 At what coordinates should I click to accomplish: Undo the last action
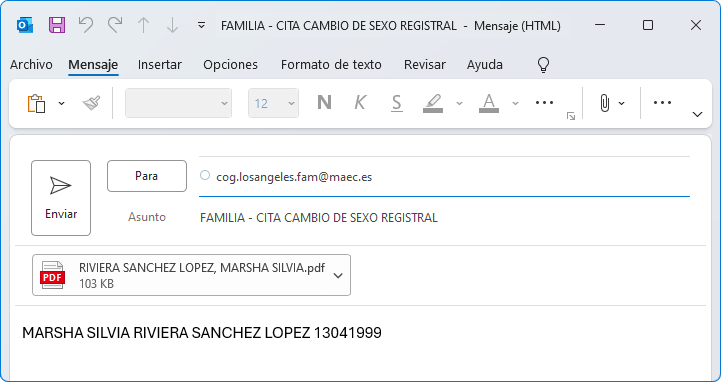[x=86, y=25]
